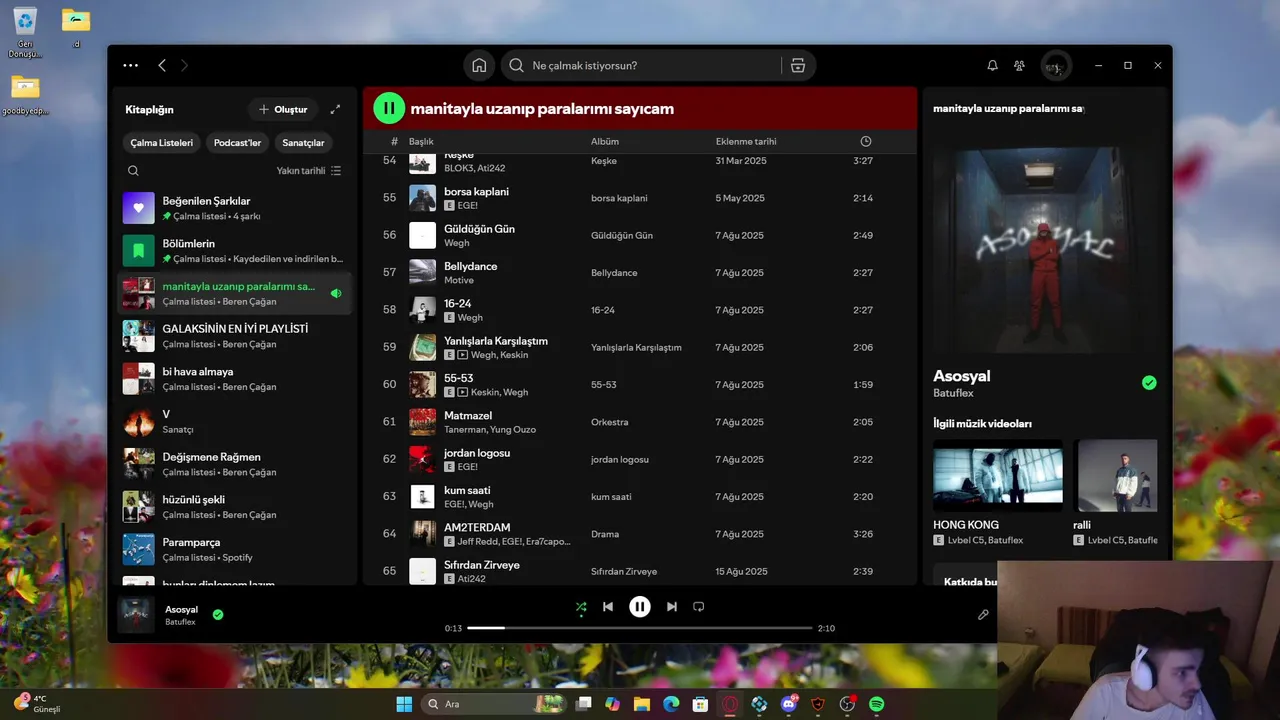Toggle the liked checkmark beside Asosyal in the player bar

(x=218, y=615)
